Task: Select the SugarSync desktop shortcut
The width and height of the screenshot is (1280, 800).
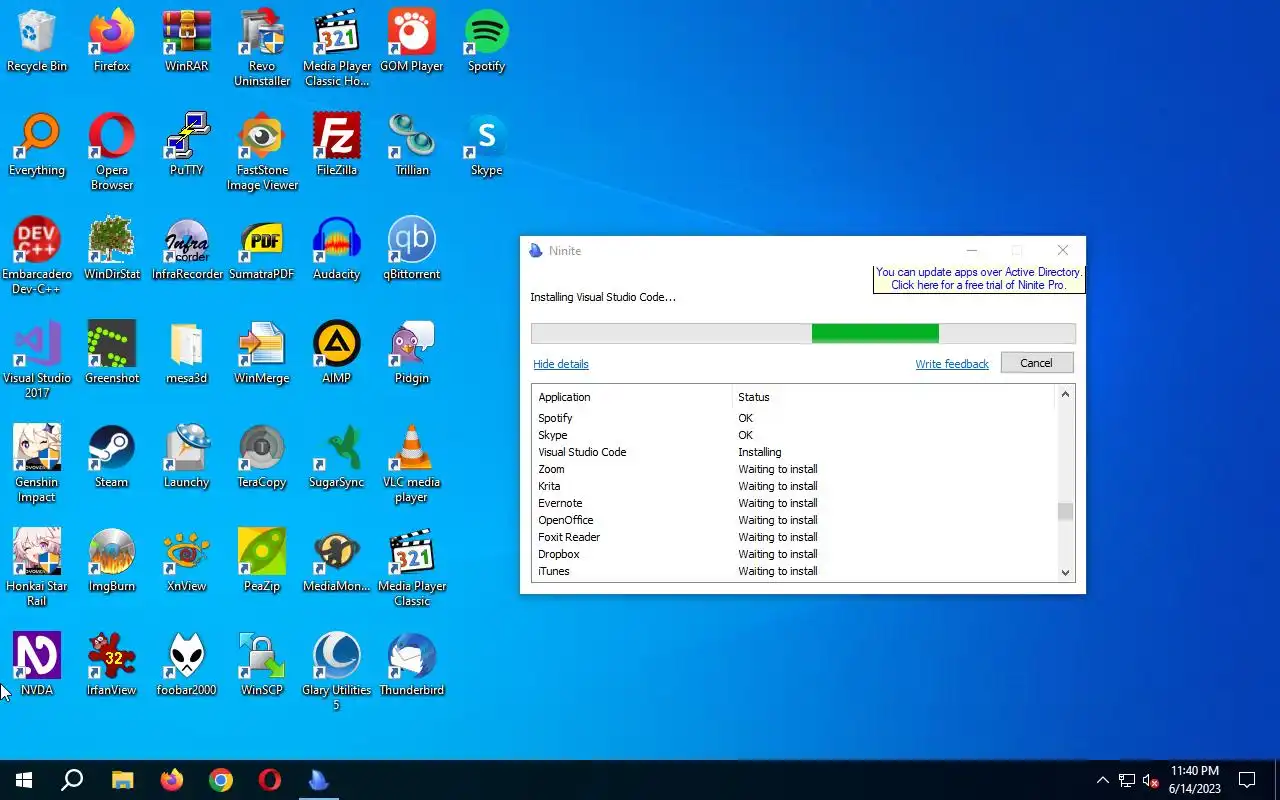Action: coord(337,458)
